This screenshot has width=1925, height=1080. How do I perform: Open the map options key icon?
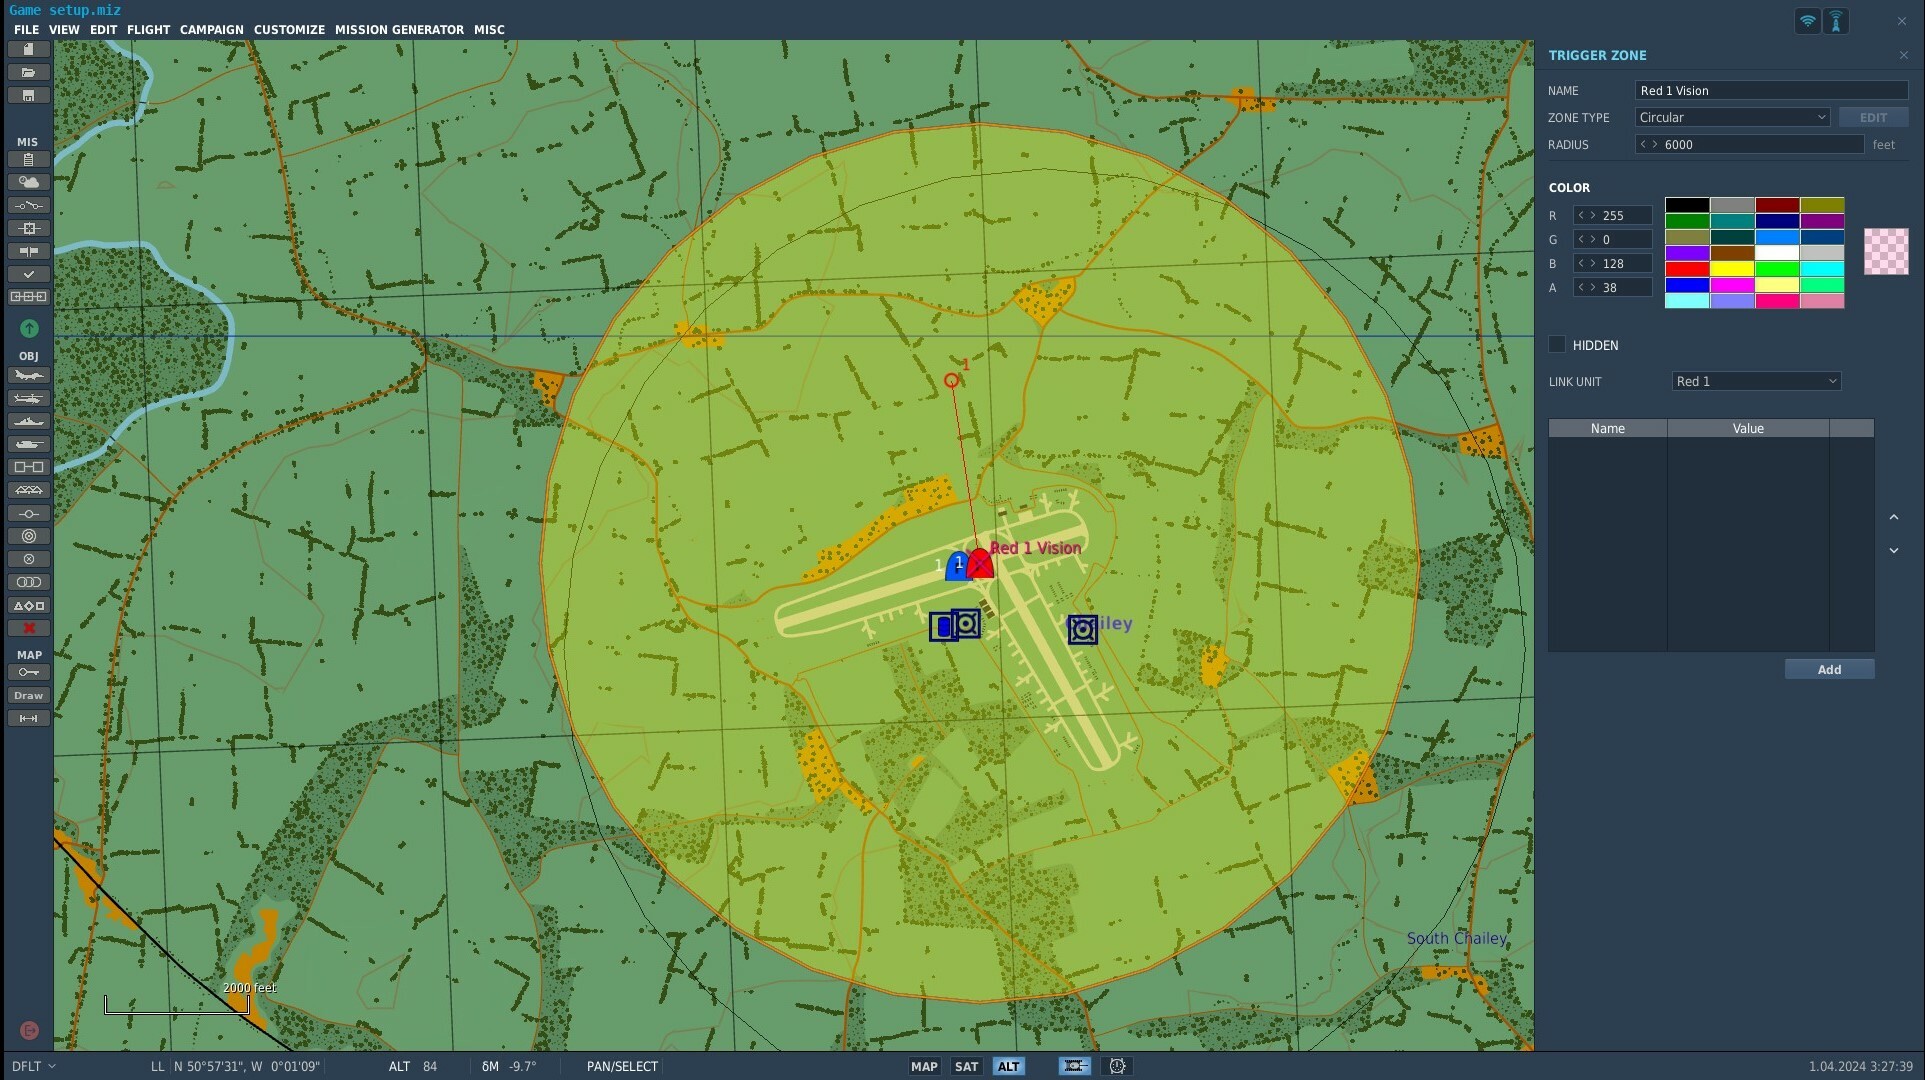point(28,672)
